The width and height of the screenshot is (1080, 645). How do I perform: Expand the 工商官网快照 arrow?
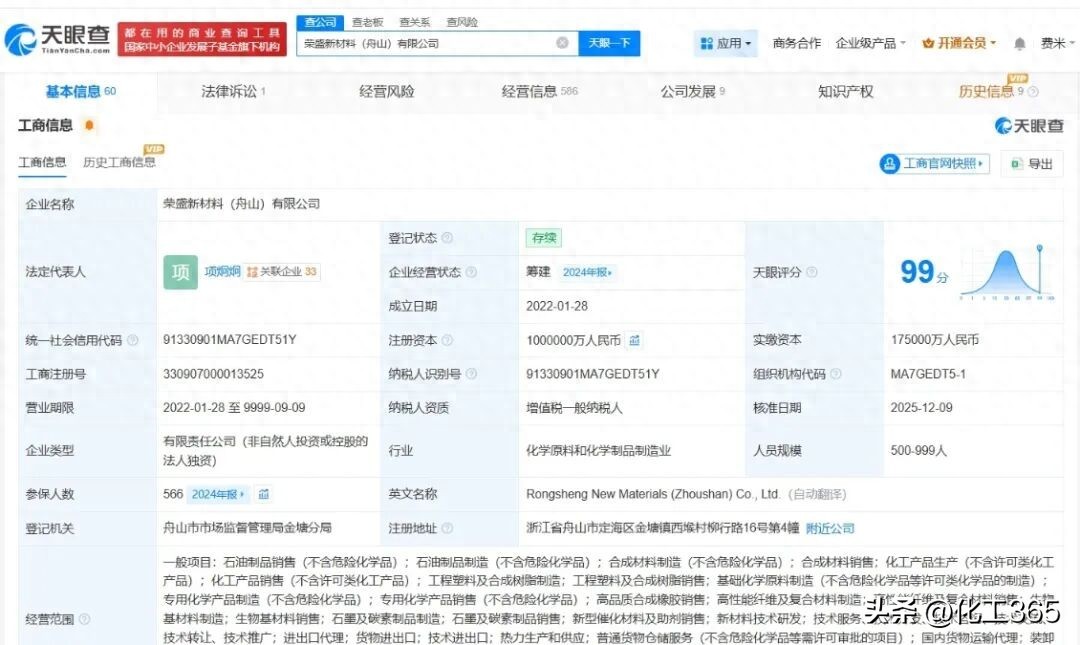982,164
